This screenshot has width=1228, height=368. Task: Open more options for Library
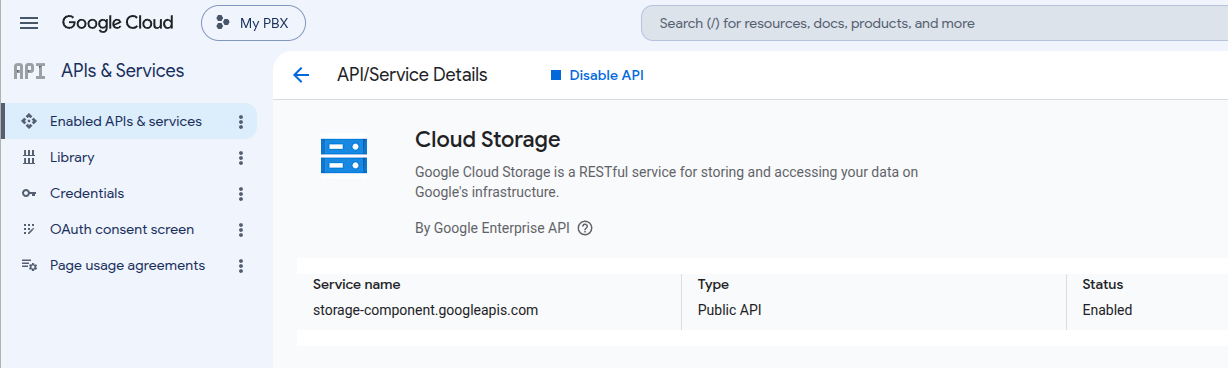tap(240, 157)
